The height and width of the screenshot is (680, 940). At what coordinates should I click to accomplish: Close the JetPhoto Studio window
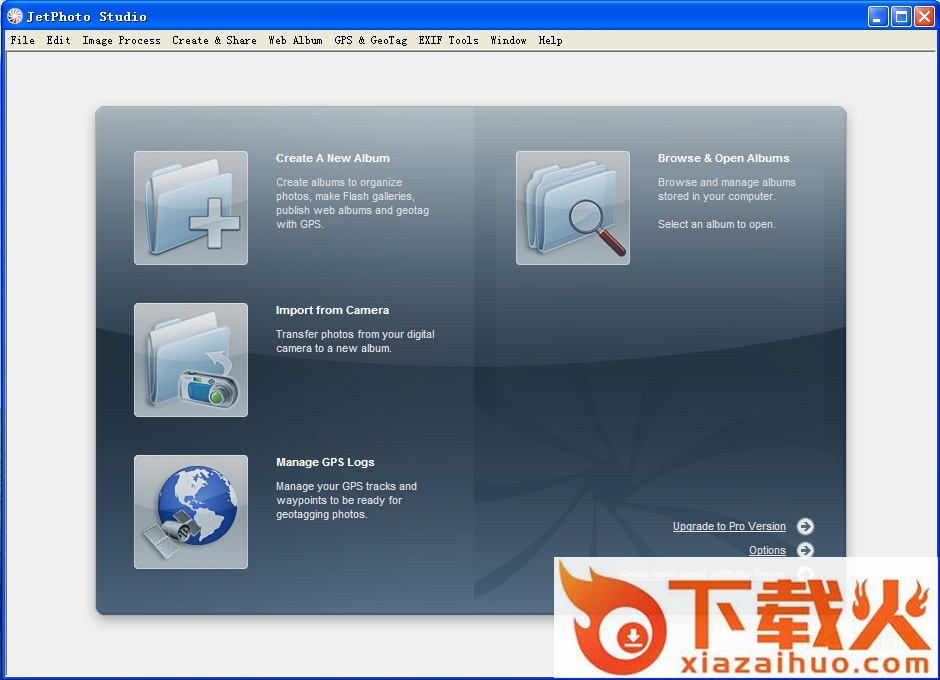coord(924,16)
